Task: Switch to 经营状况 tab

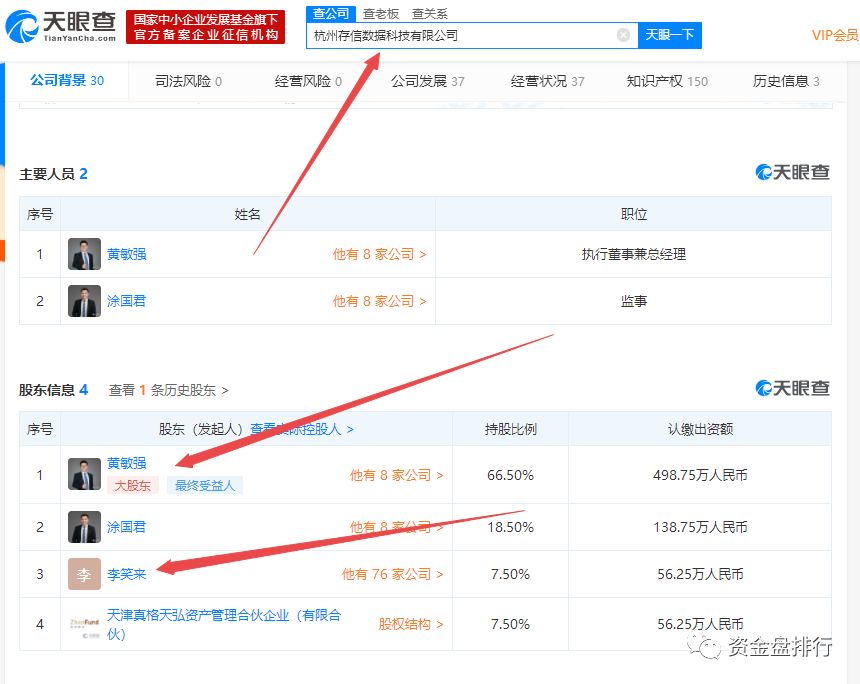Action: [547, 81]
